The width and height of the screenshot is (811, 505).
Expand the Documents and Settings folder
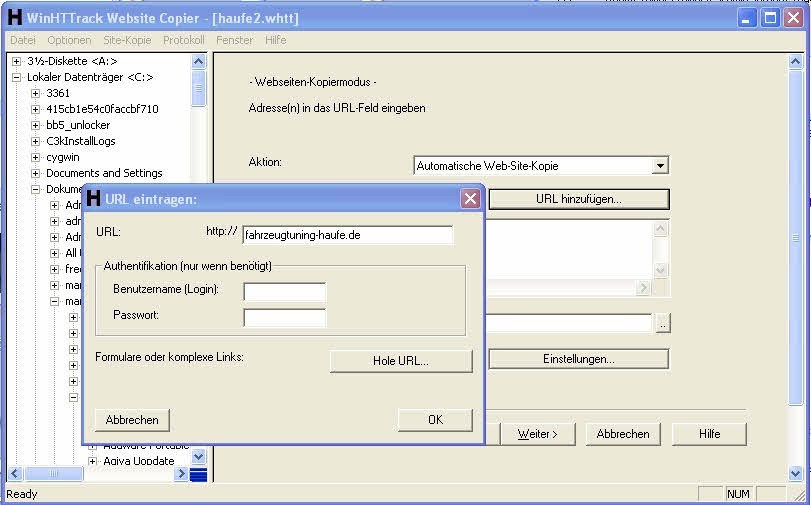pos(35,173)
